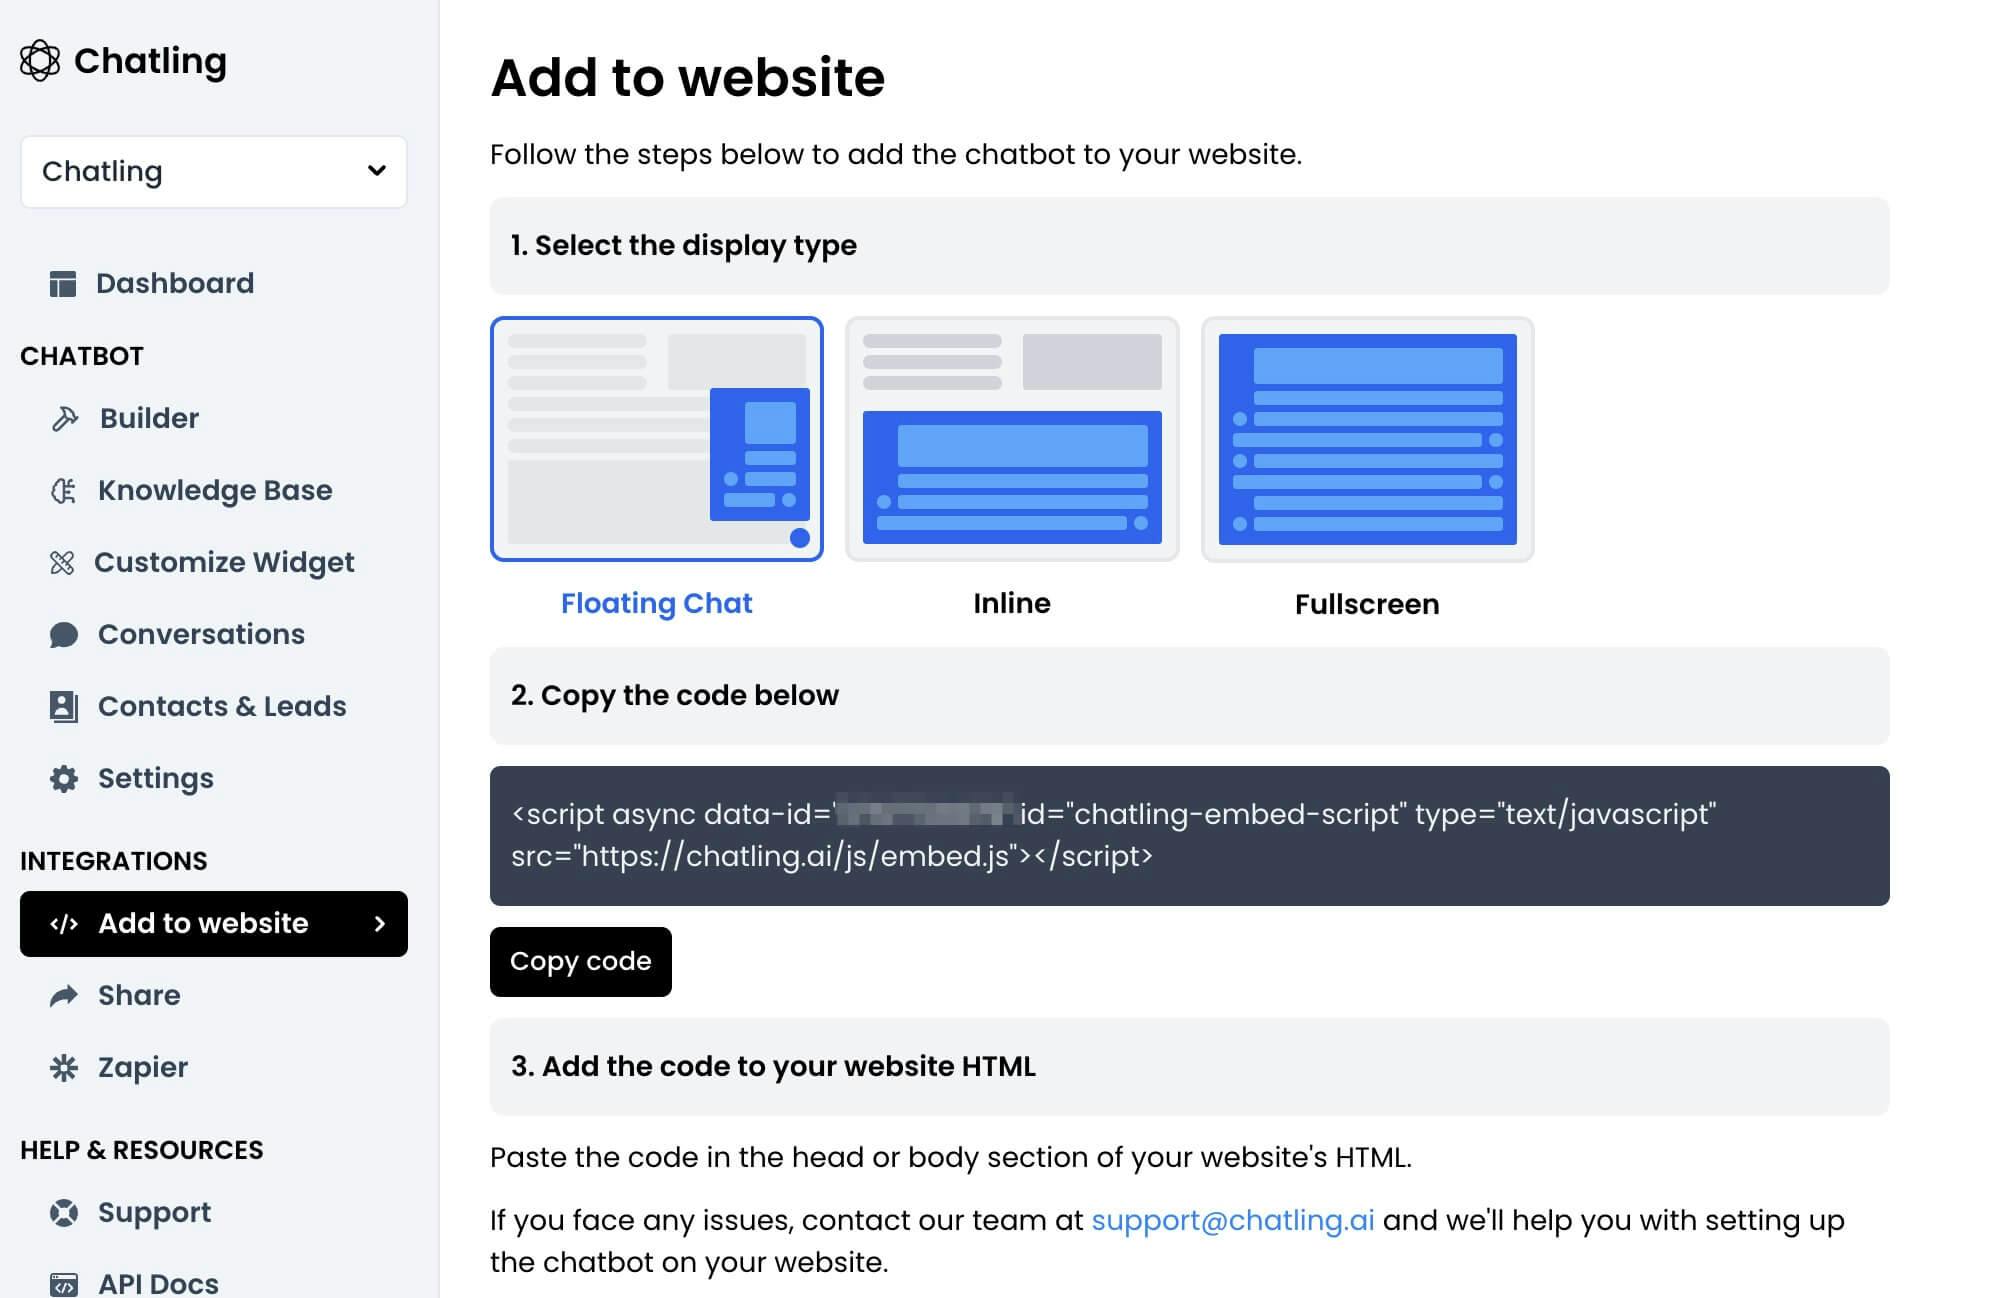Screen dimensions: 1994x1298
Task: Click the embed script code block
Action: [1190, 836]
